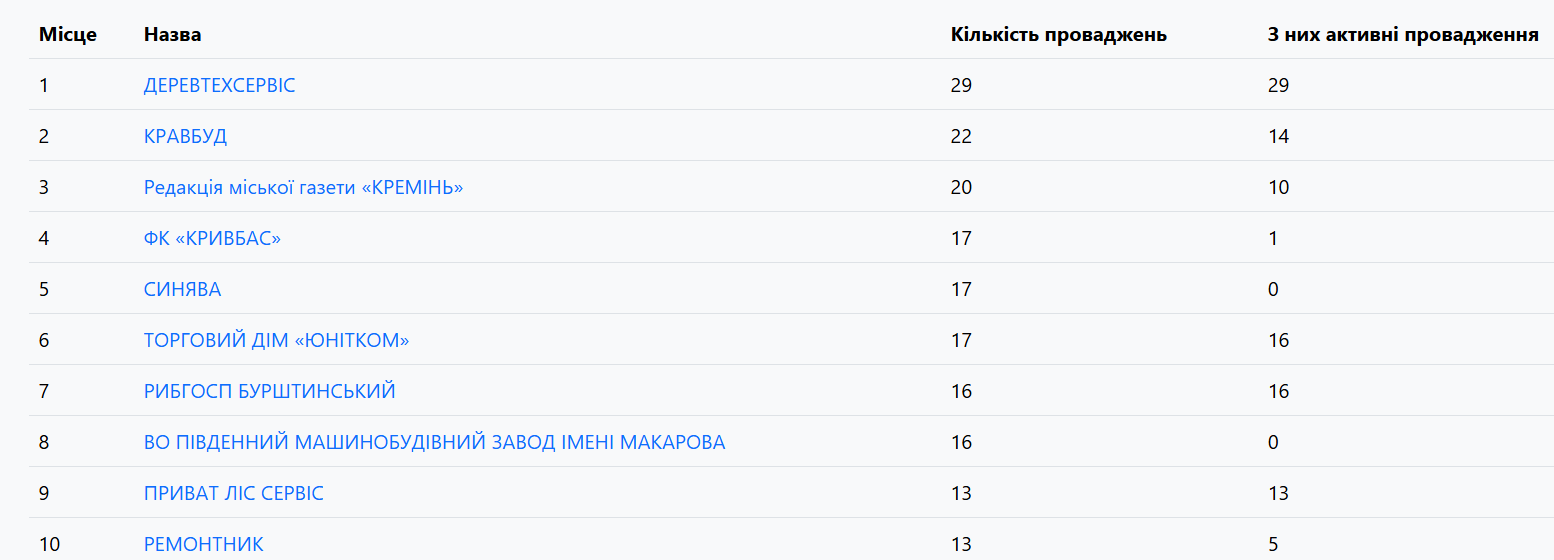The height and width of the screenshot is (560, 1554).
Task: Click the З них активні провадження header
Action: click(1402, 35)
